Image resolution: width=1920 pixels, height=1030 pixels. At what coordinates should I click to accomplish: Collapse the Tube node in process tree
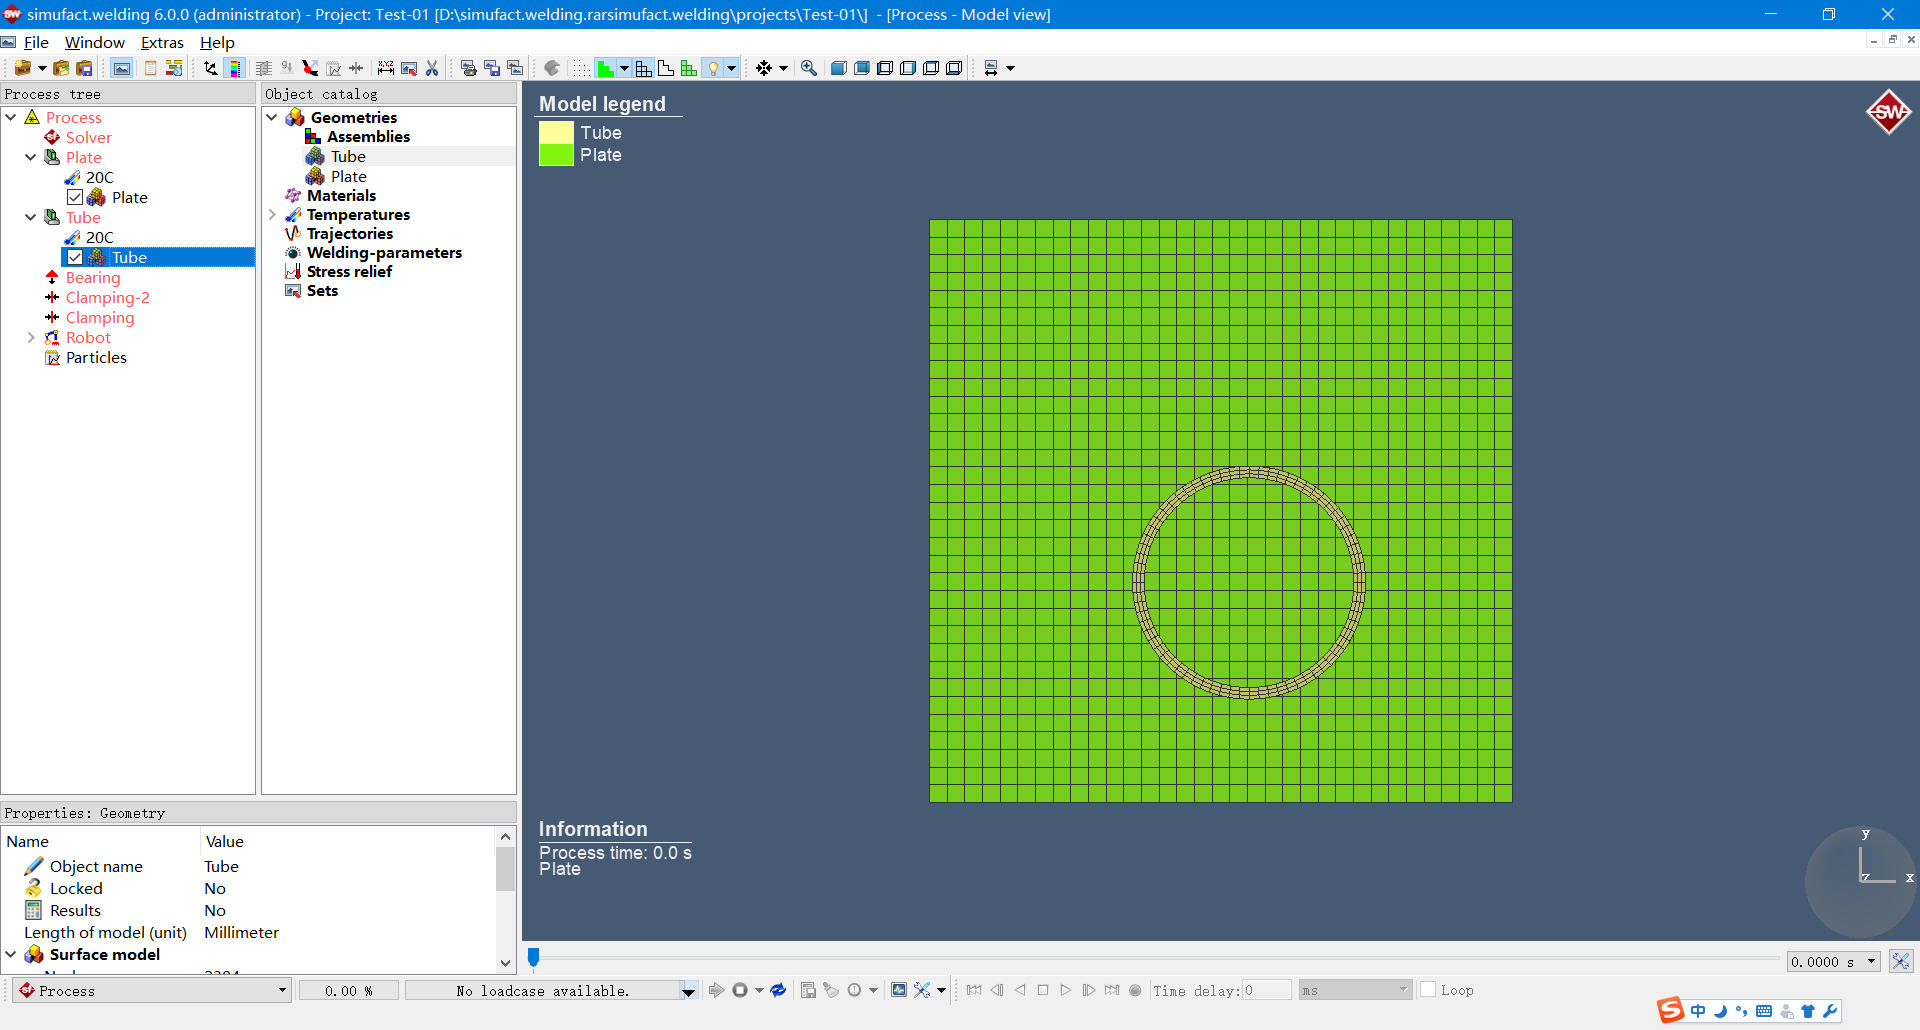pos(31,217)
